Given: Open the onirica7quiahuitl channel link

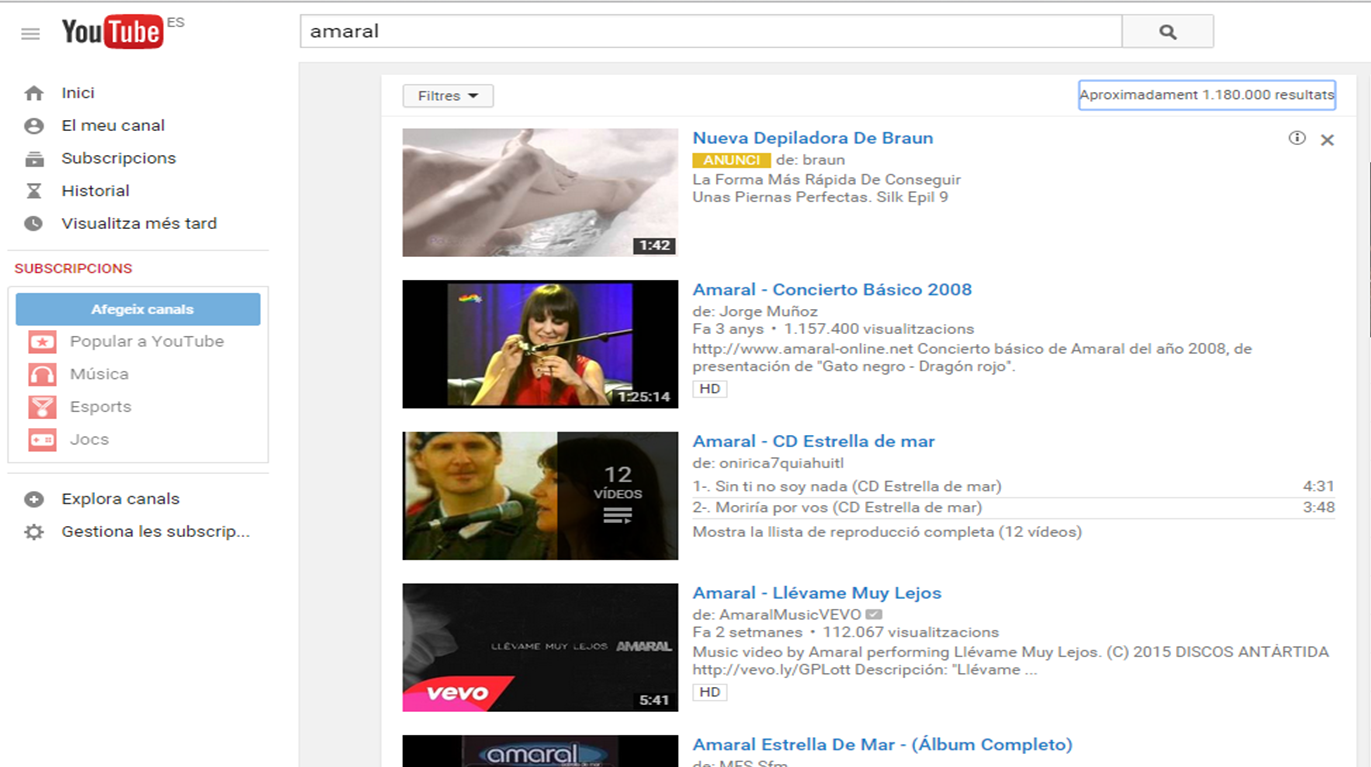Looking at the screenshot, I should (782, 463).
